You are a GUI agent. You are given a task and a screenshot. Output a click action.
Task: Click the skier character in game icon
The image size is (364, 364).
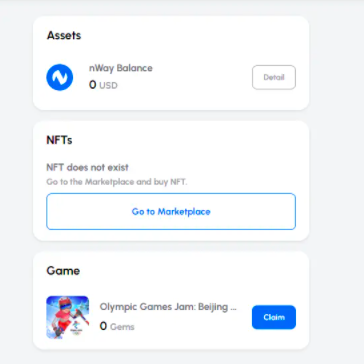tap(63, 315)
